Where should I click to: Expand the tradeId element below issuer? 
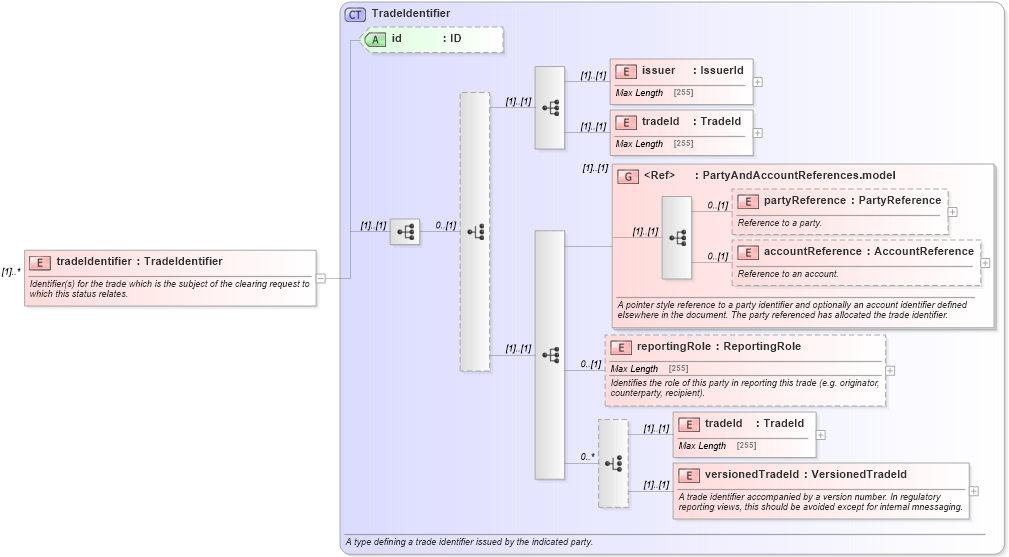coord(758,133)
